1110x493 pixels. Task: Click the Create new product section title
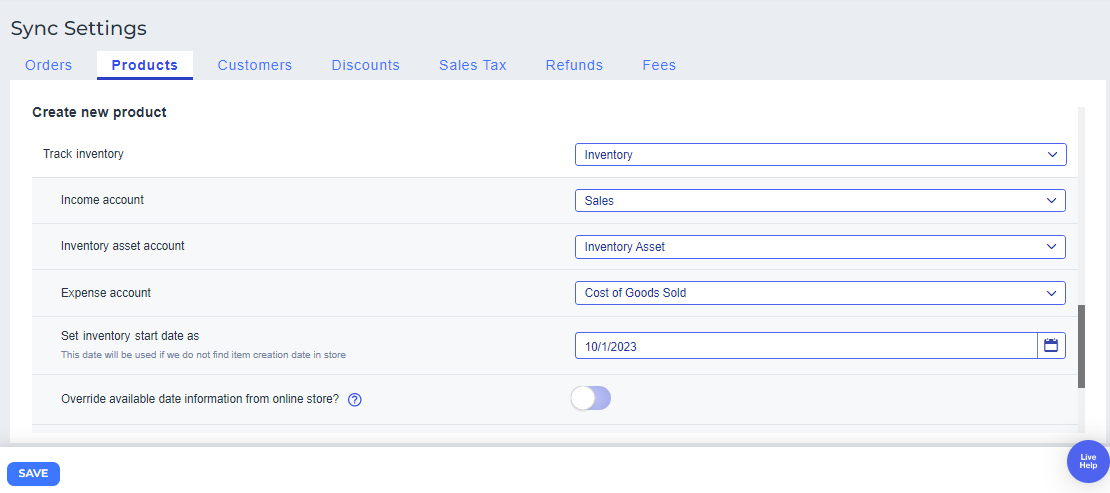point(99,112)
